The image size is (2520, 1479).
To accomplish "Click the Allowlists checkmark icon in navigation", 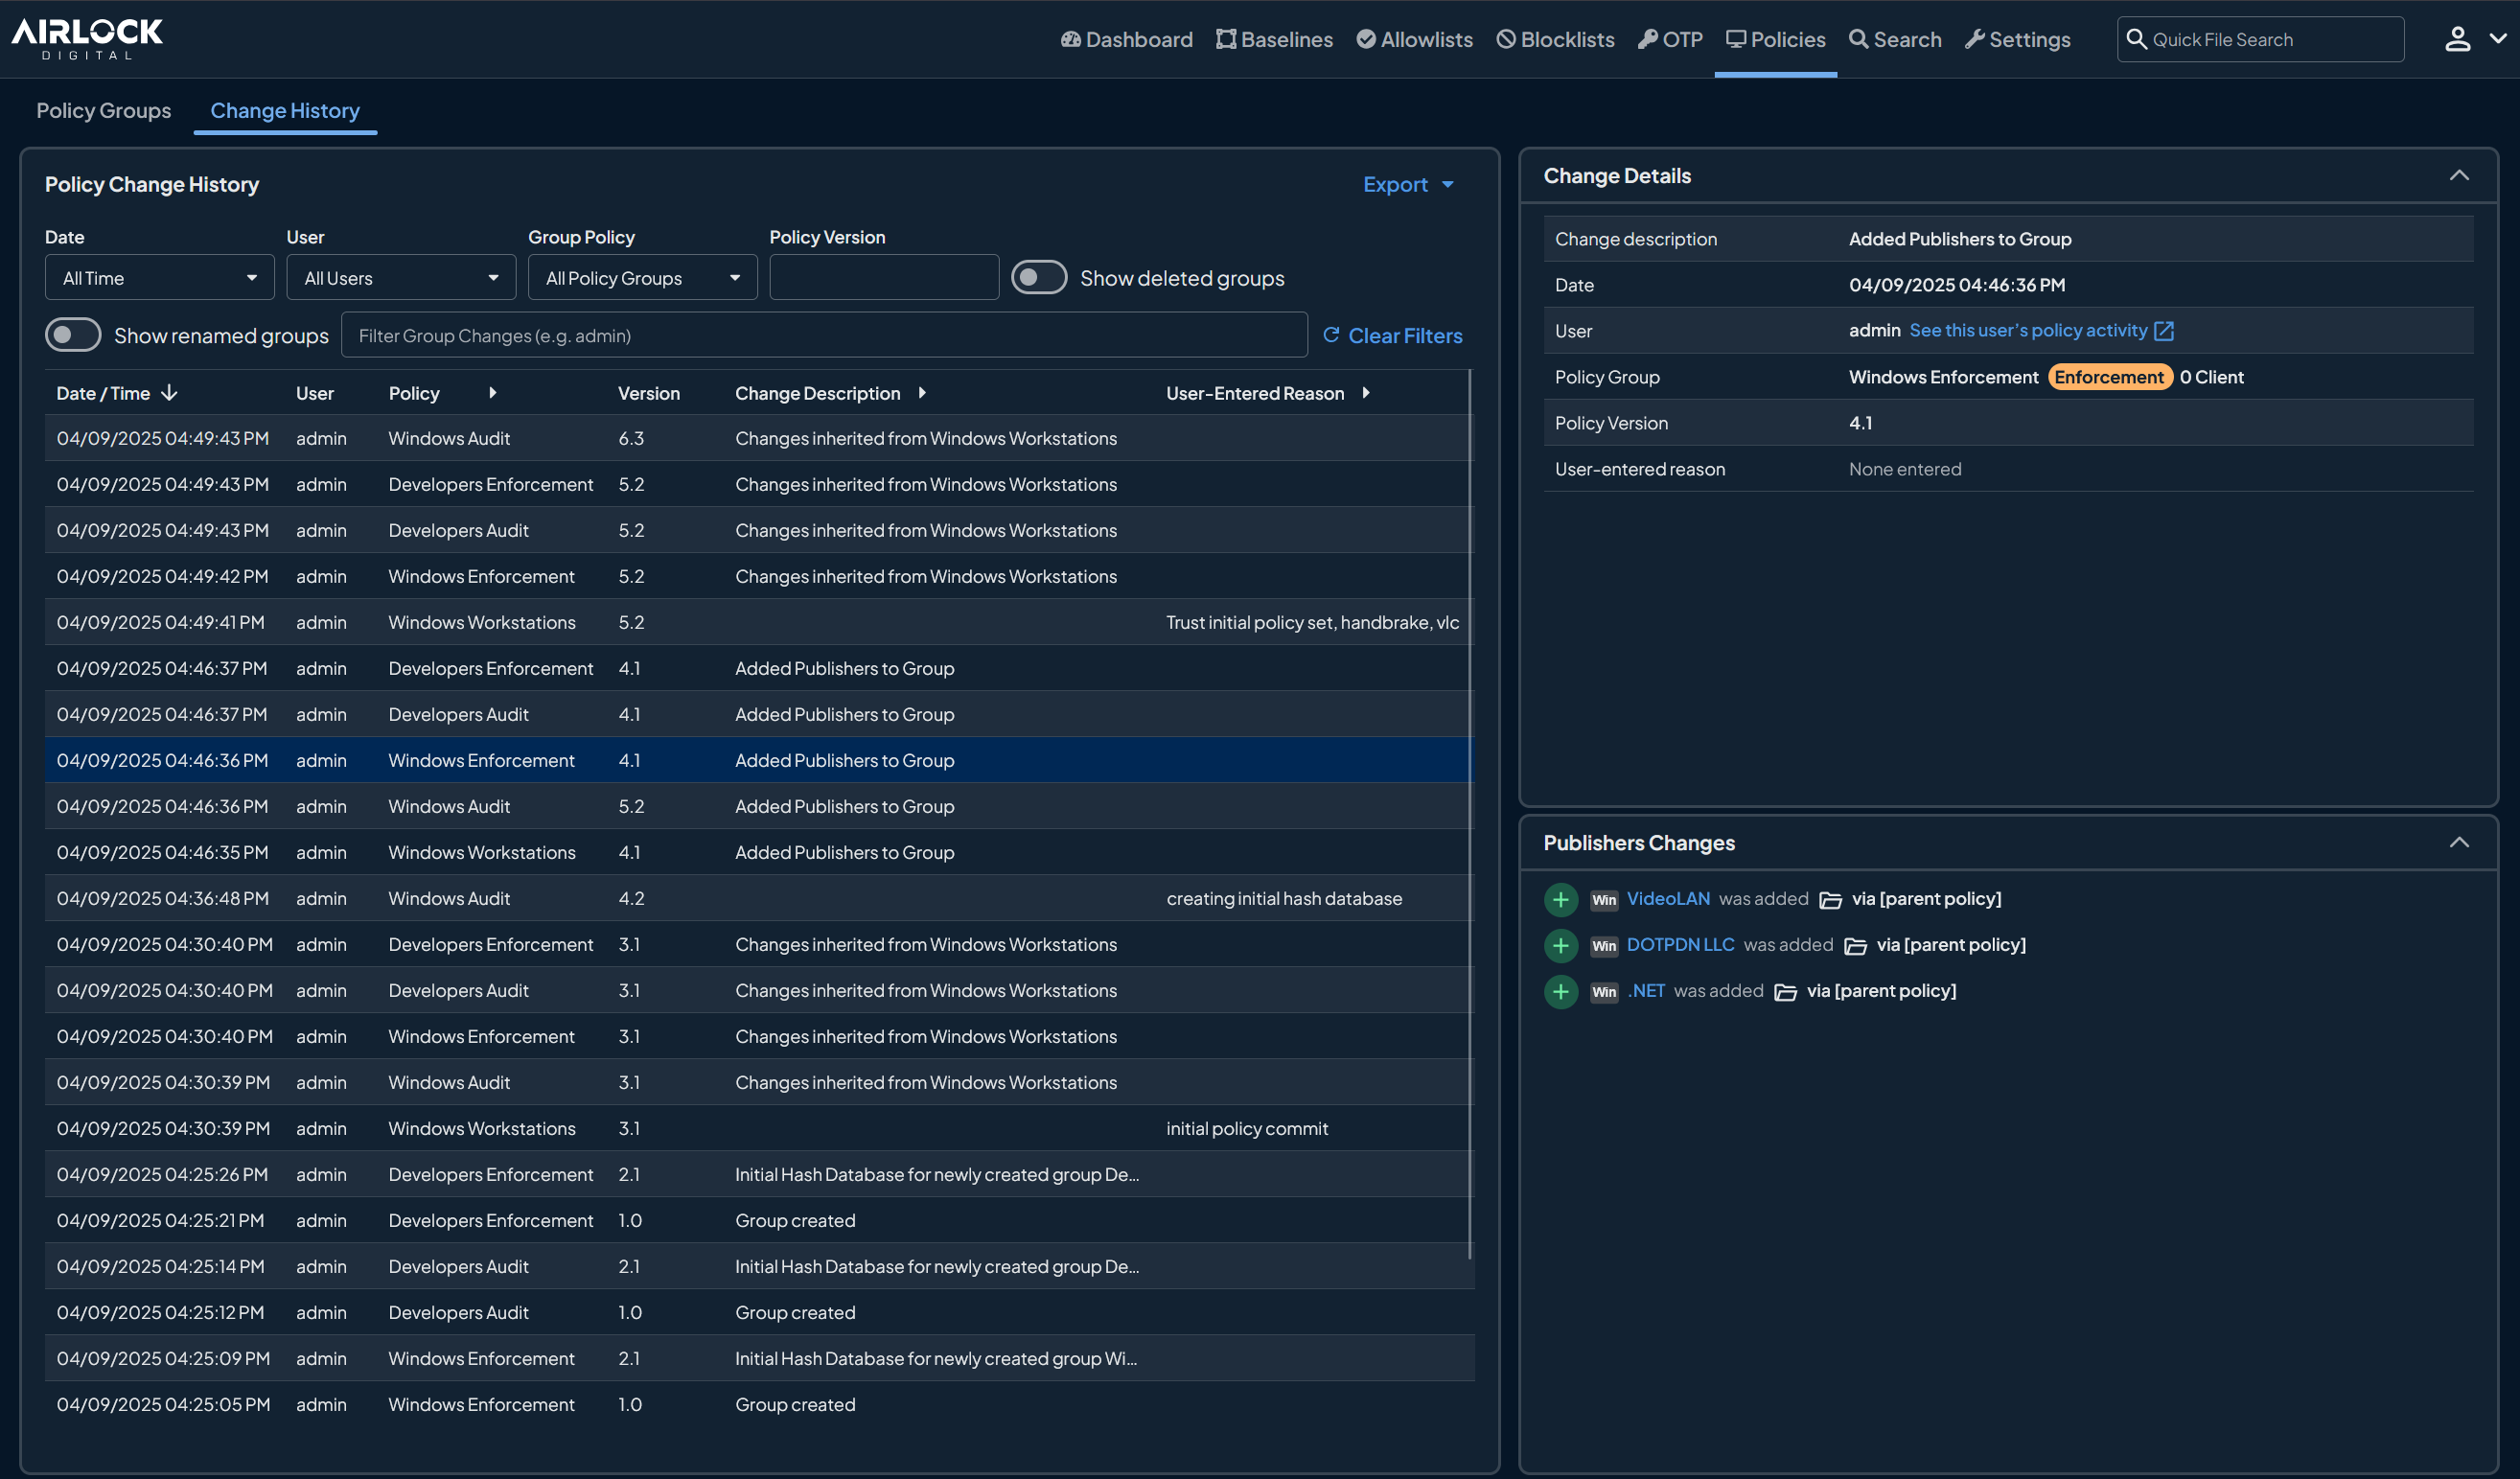I will [x=1366, y=39].
